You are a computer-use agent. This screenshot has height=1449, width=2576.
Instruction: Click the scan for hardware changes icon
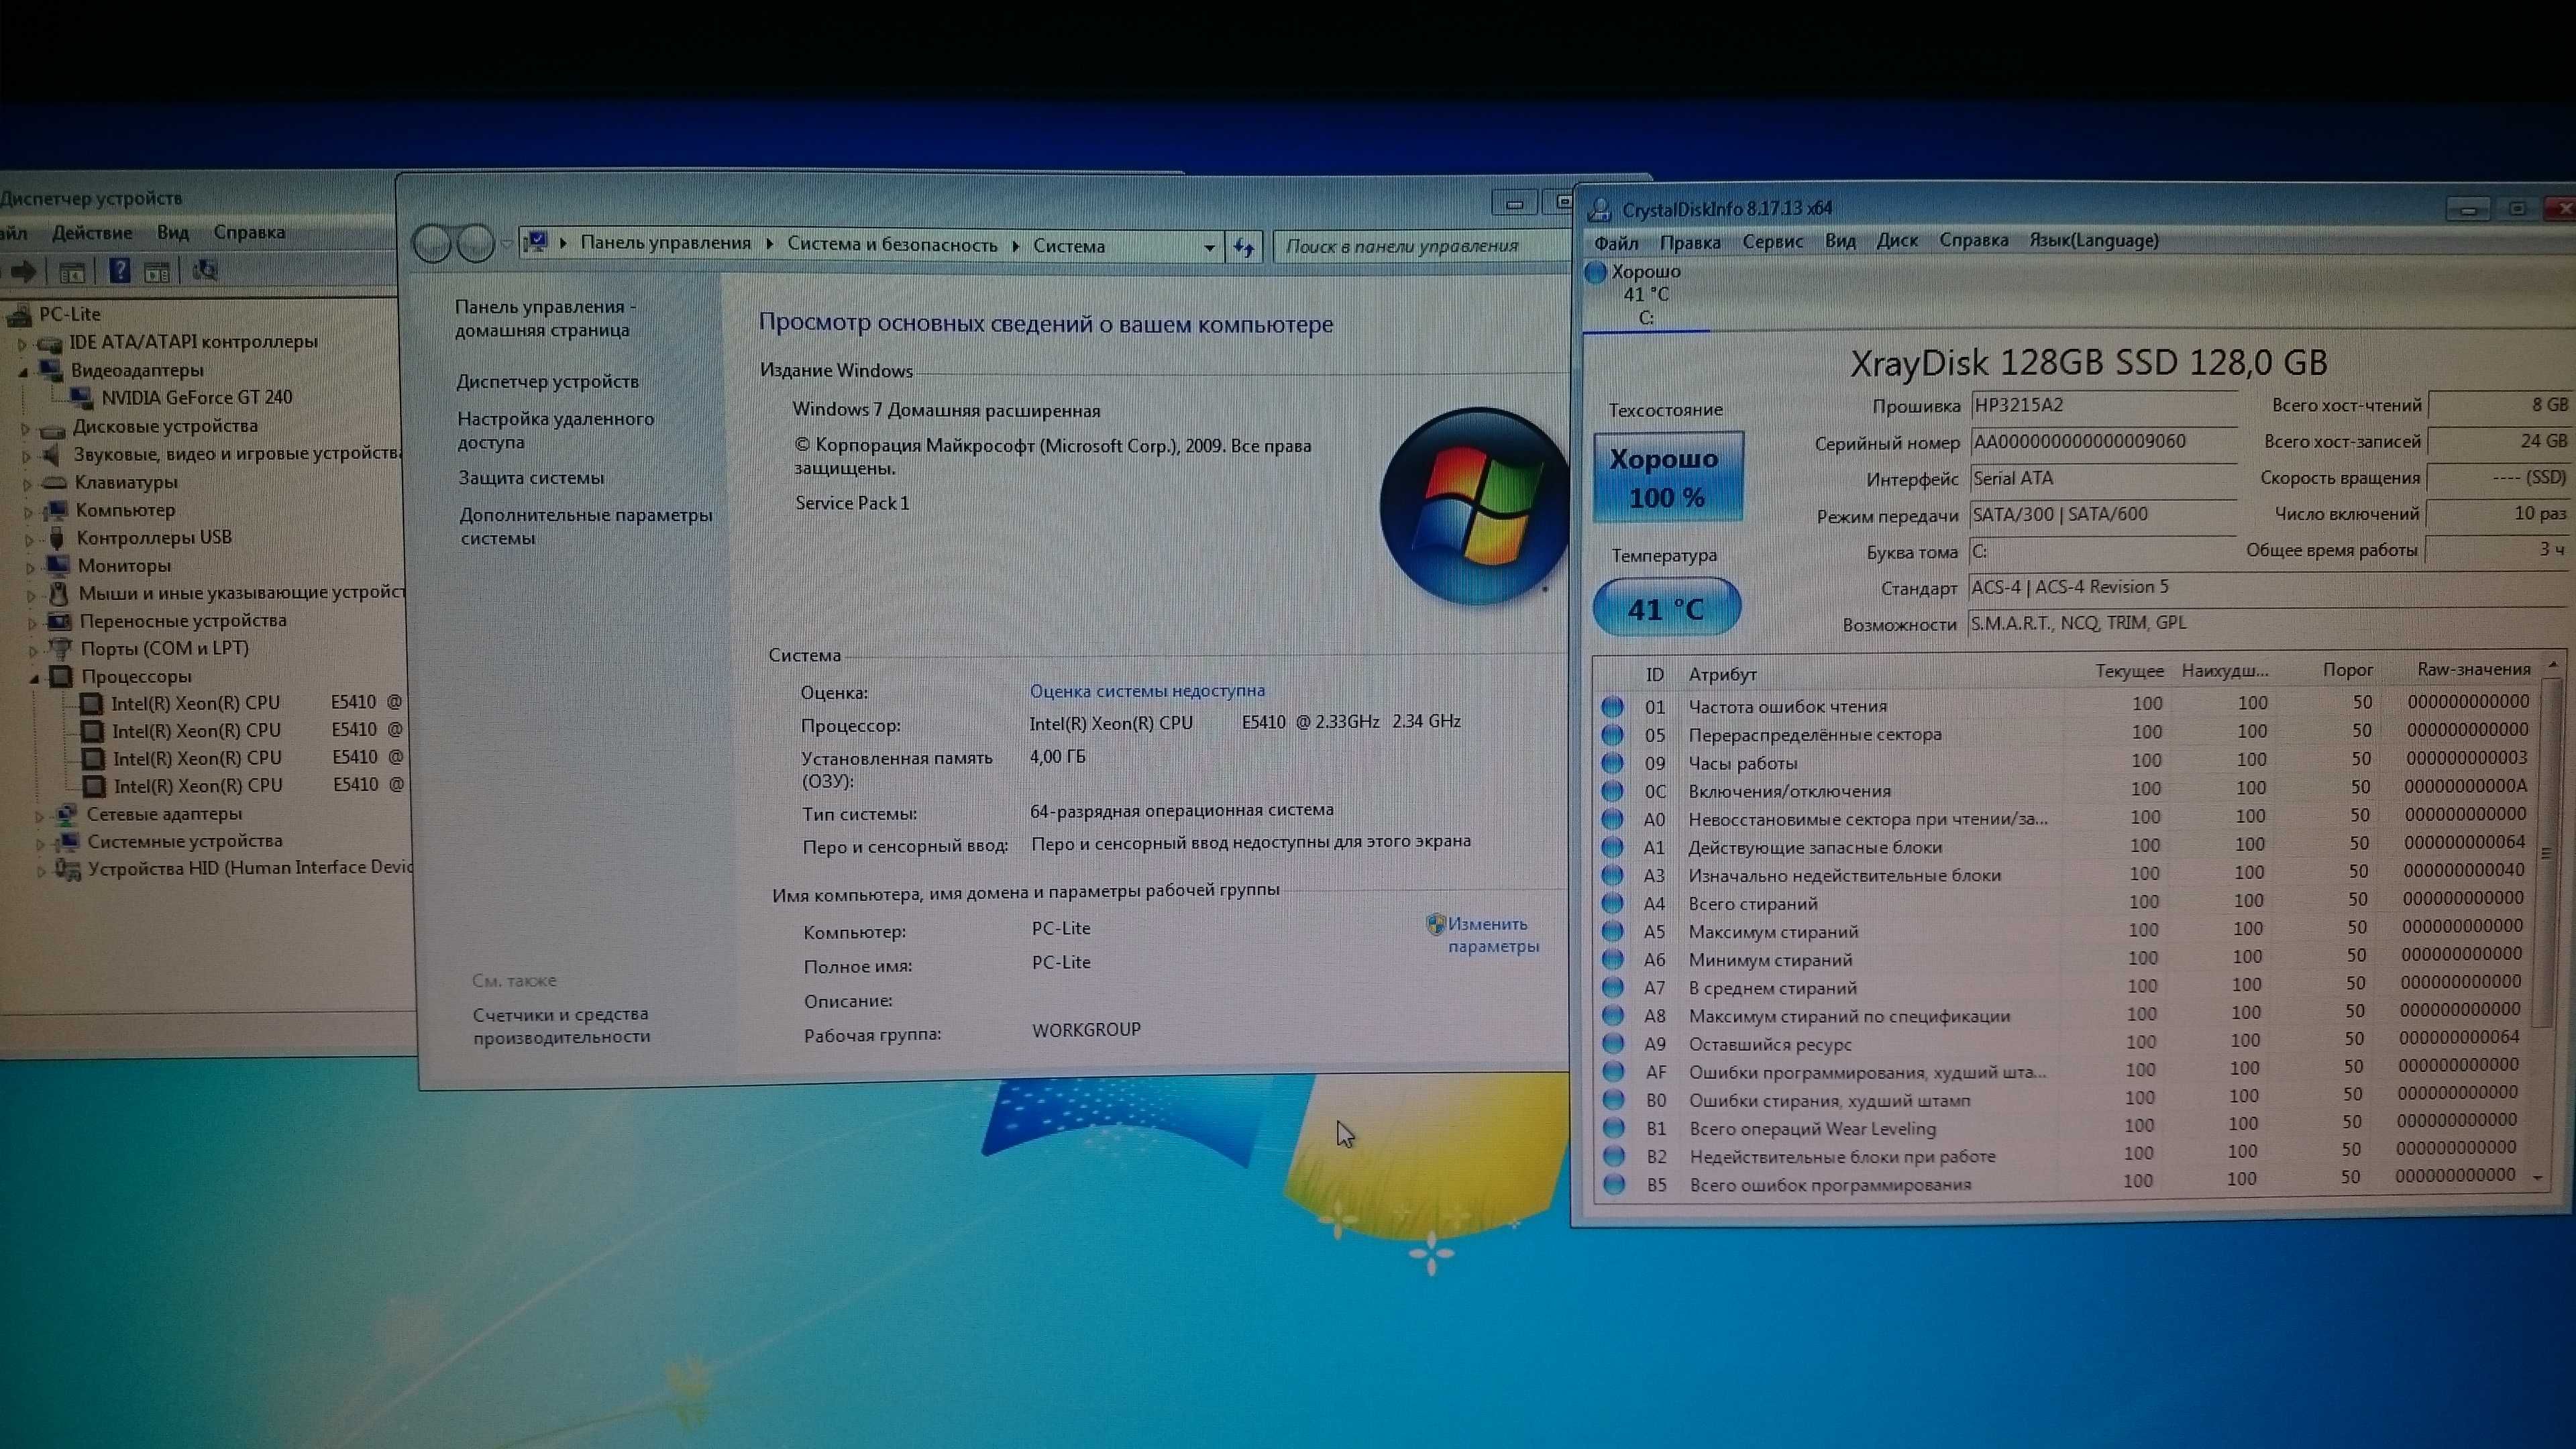[x=205, y=271]
